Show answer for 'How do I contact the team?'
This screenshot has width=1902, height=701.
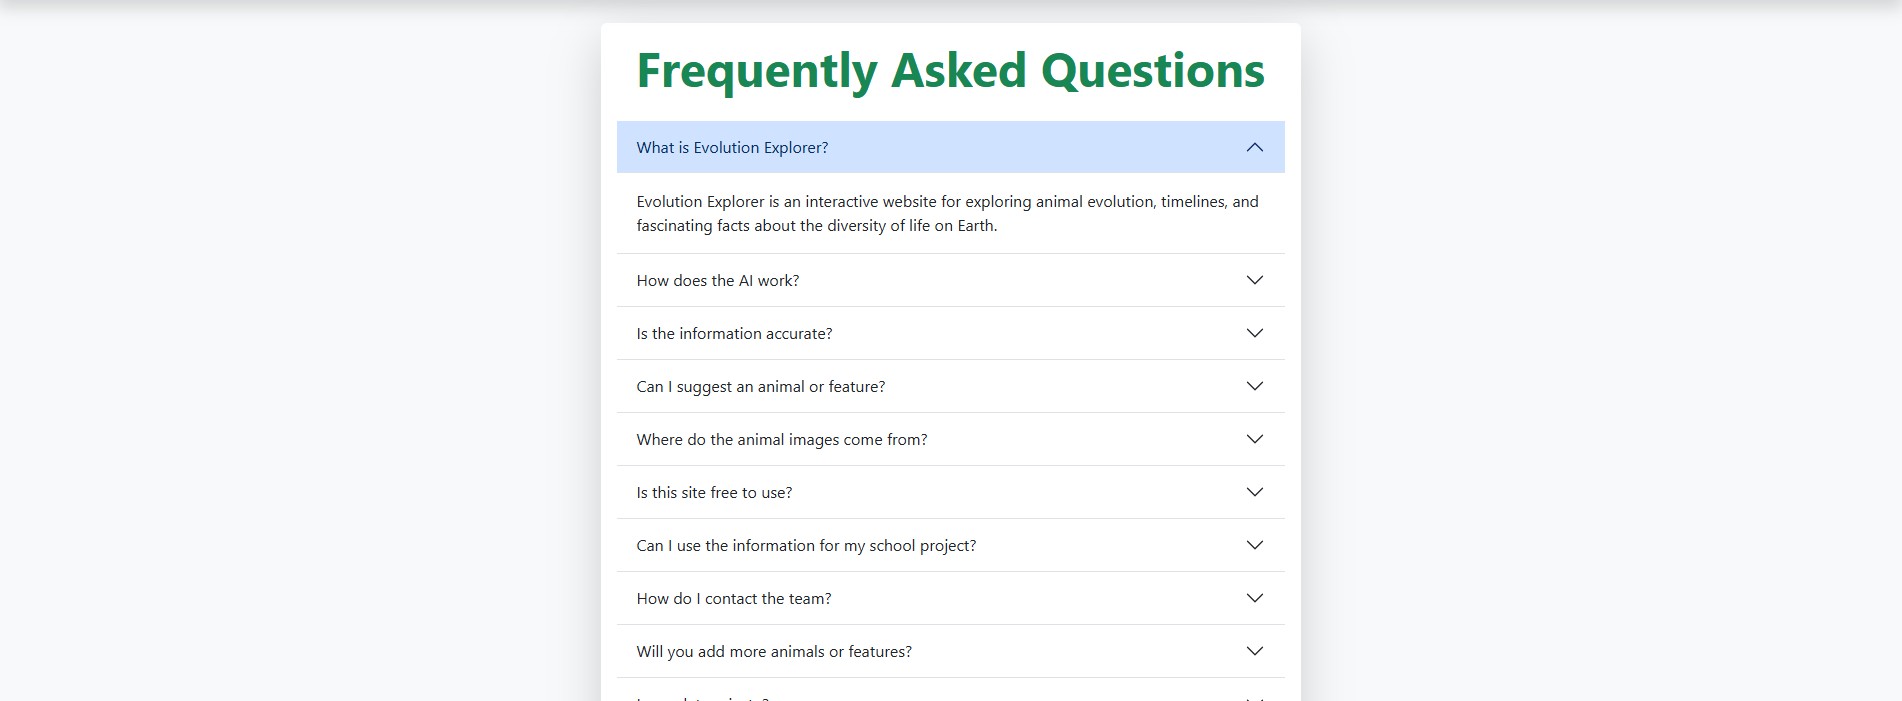tap(733, 599)
